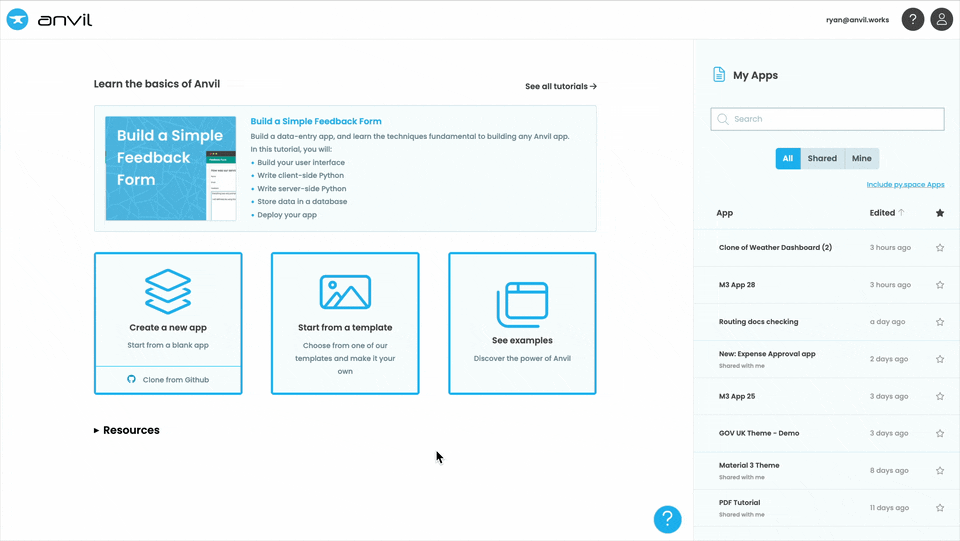Click Include py.space Apps link
Screen dimensions: 960x541
[x=905, y=184]
